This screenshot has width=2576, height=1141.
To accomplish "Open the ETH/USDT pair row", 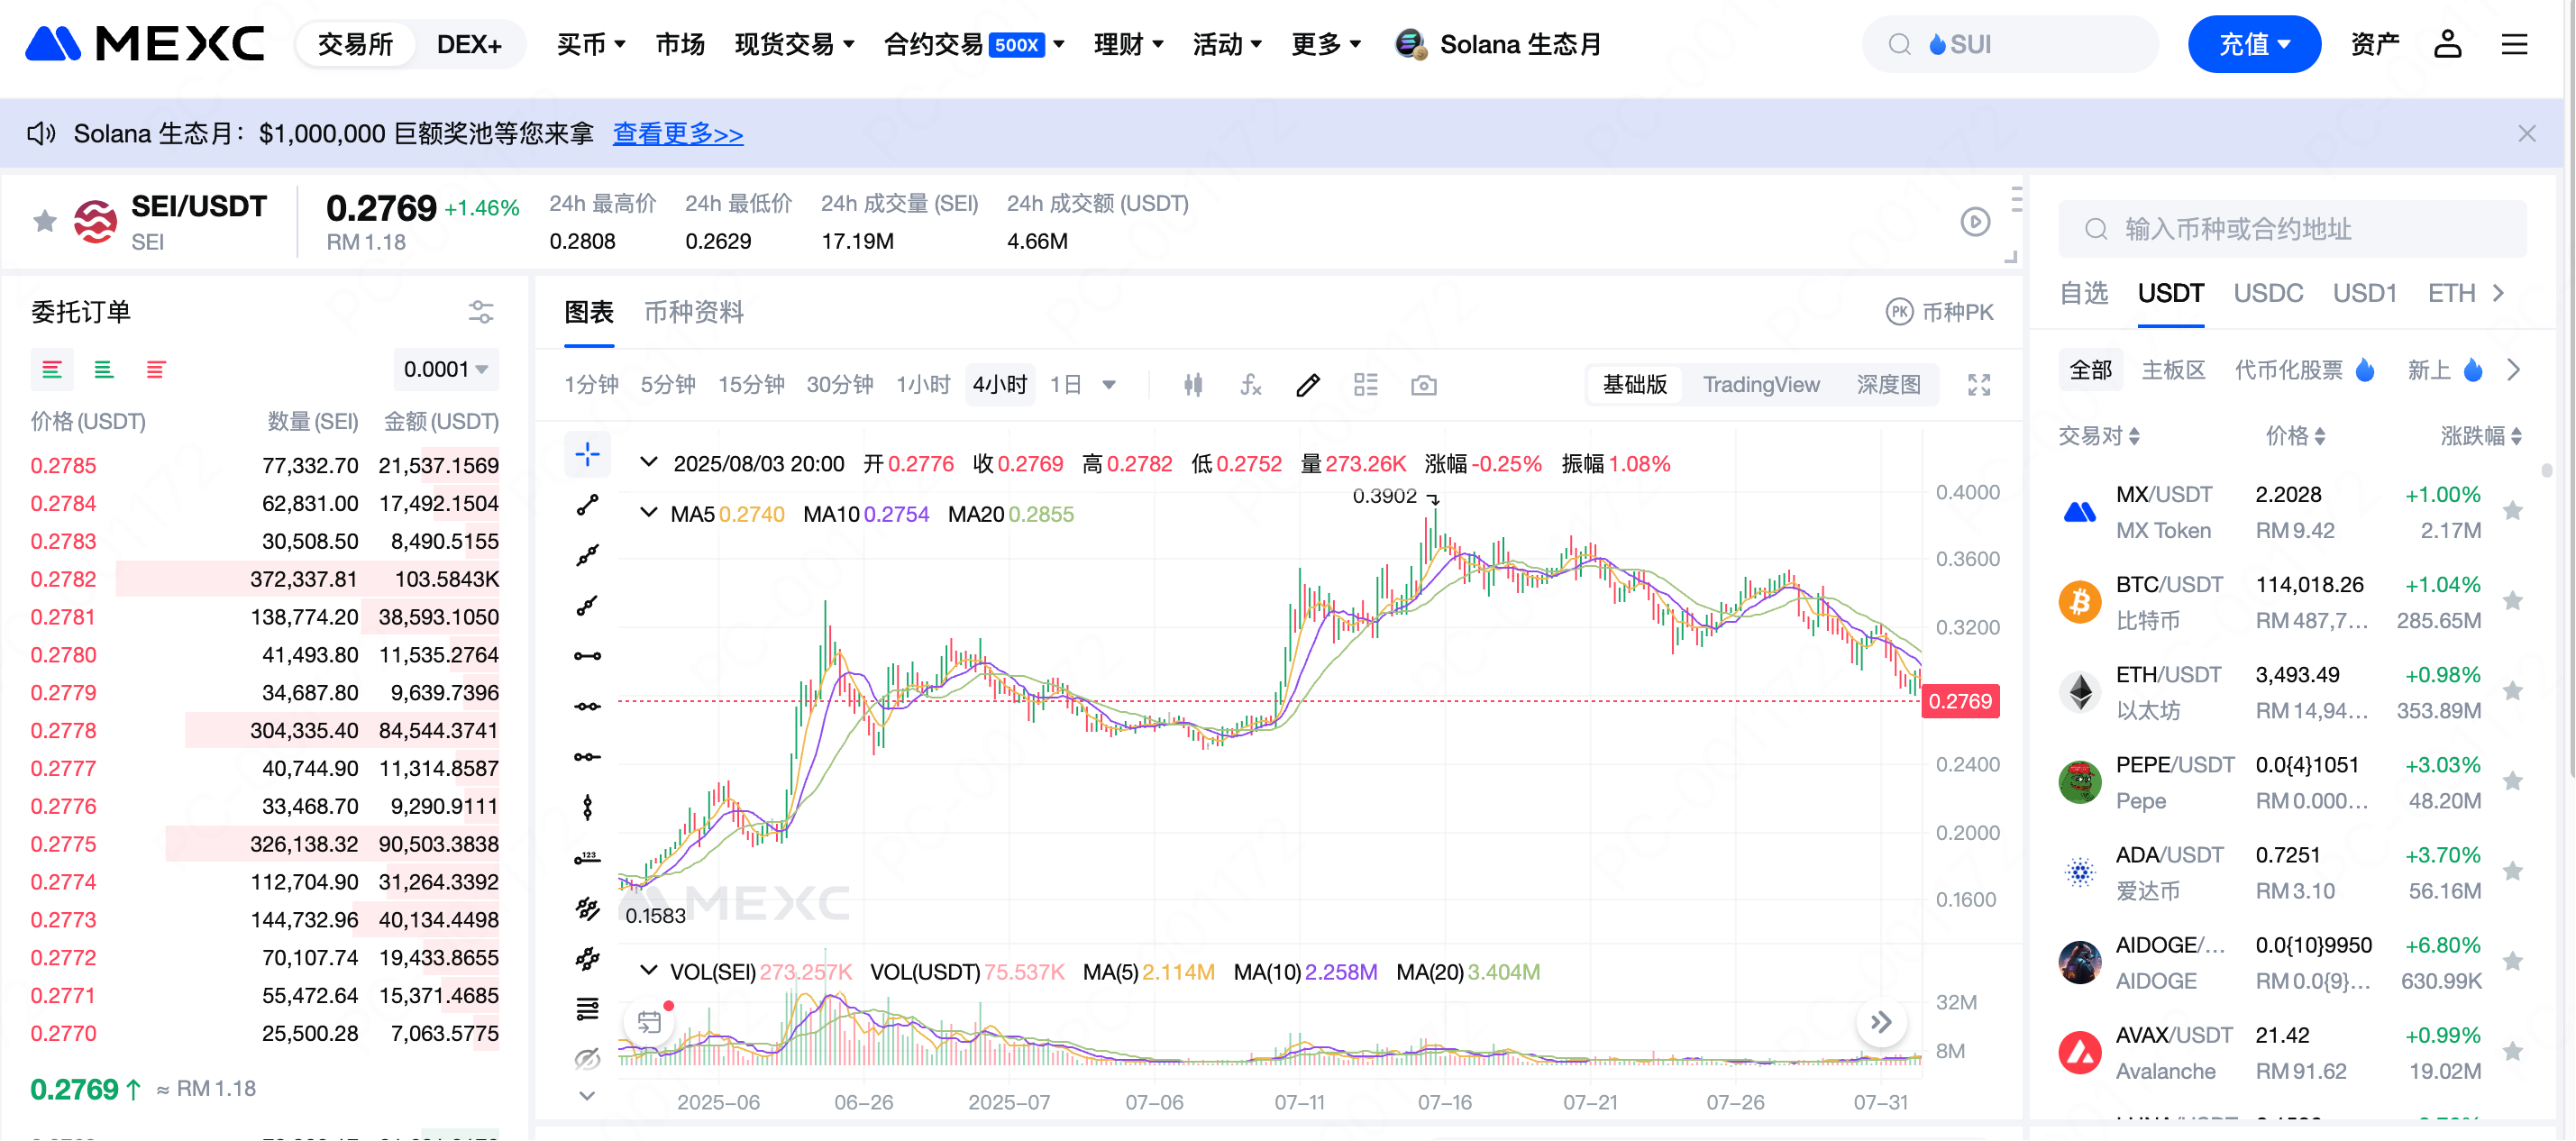I will pyautogui.click(x=2292, y=692).
